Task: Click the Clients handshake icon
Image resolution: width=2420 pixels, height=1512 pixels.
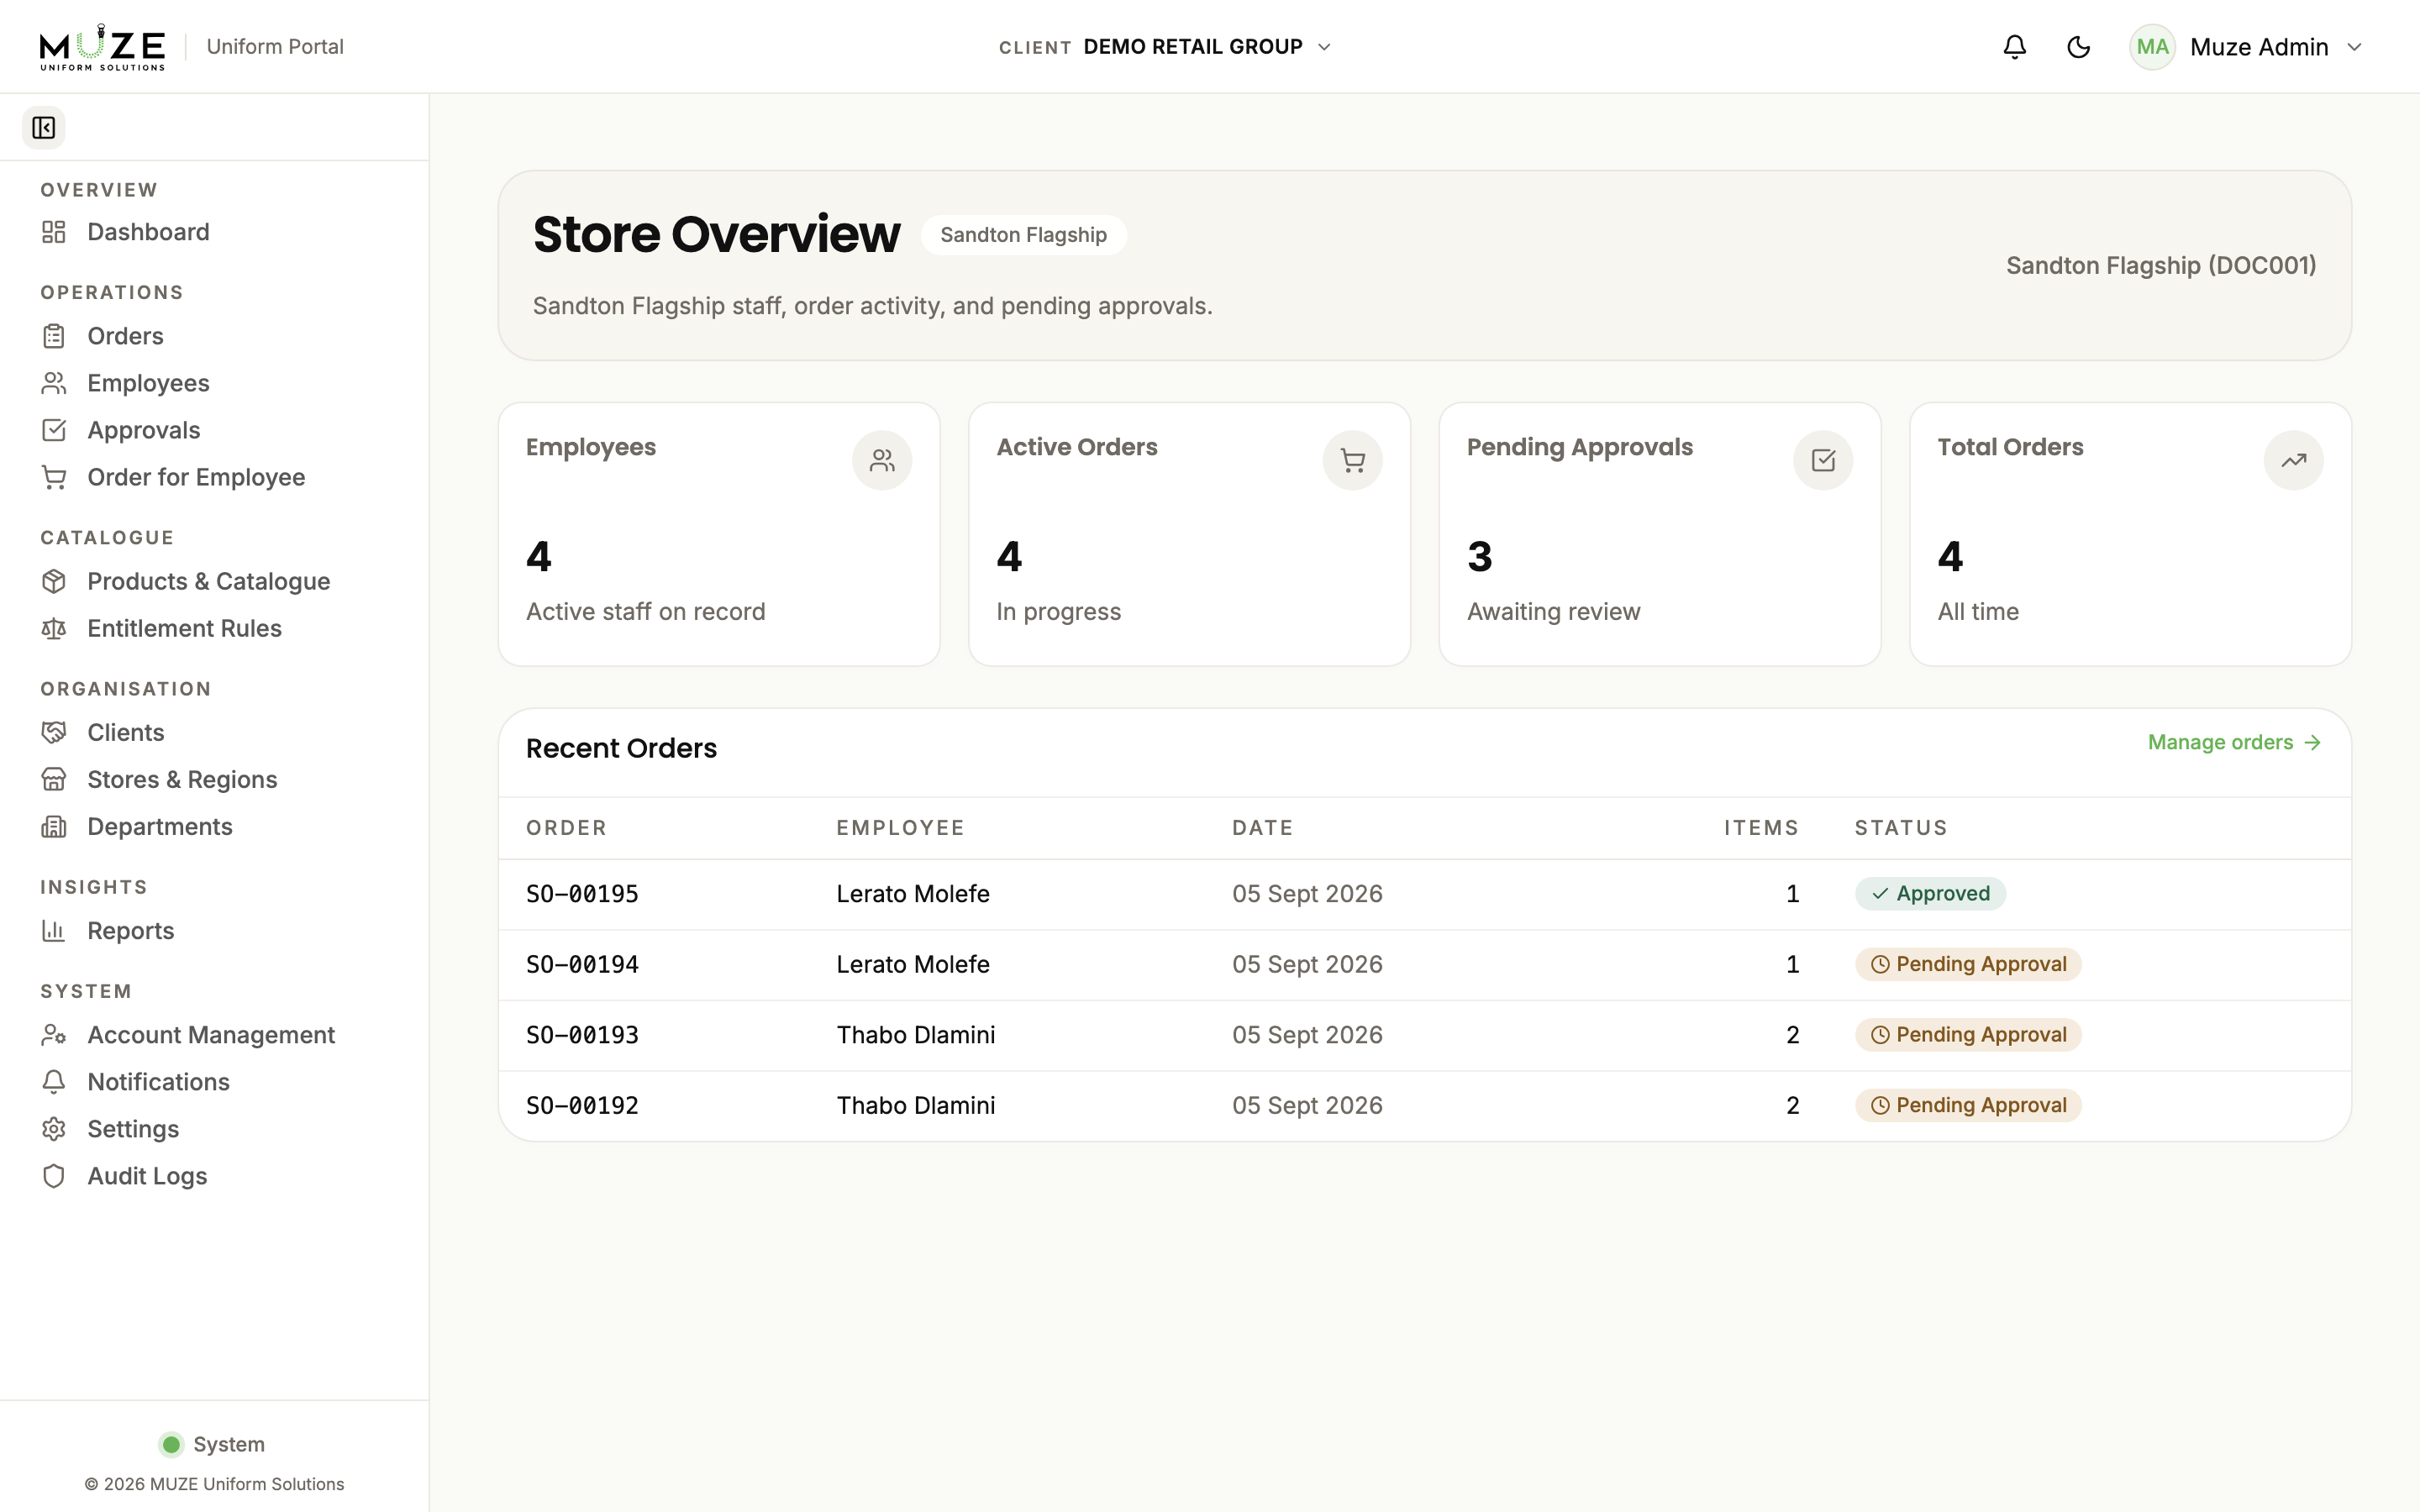Action: click(x=54, y=732)
